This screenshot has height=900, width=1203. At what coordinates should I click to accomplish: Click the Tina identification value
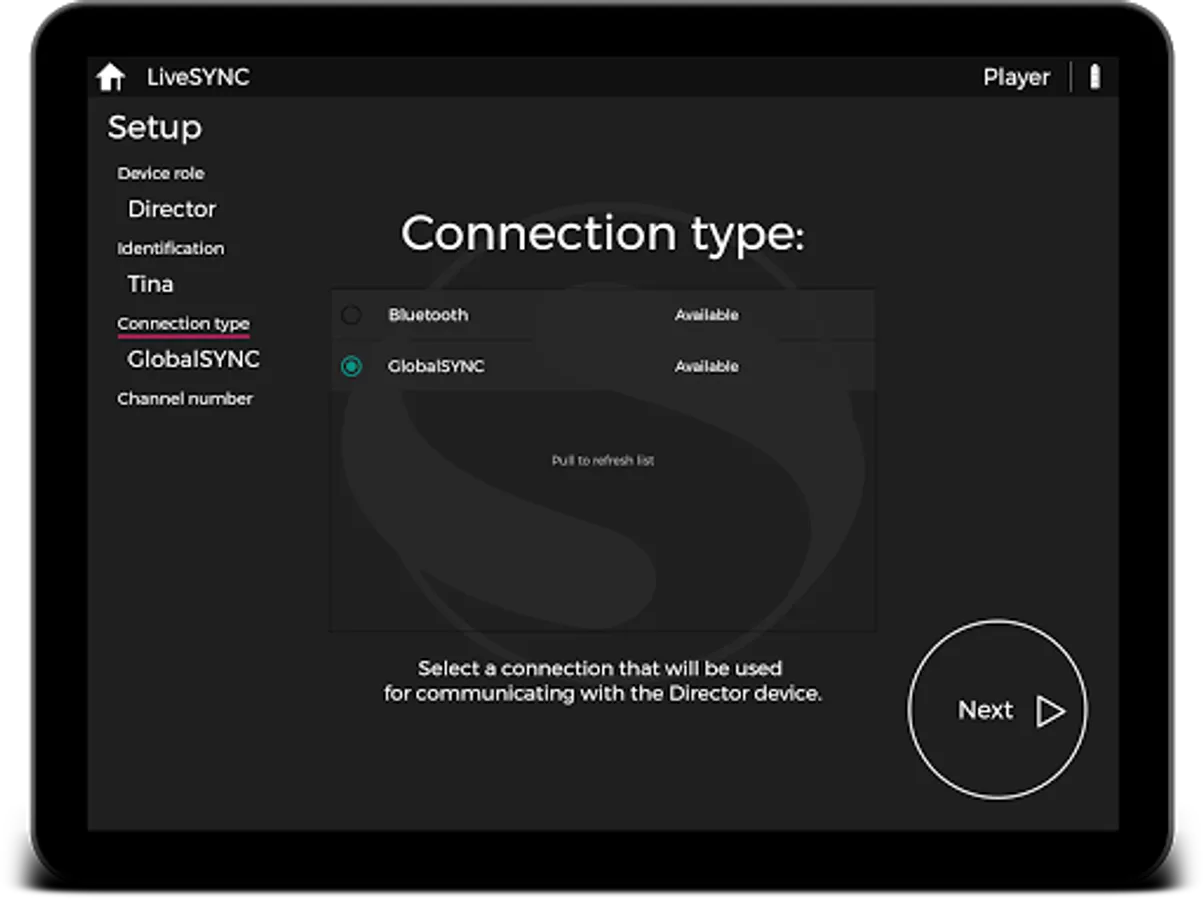[151, 284]
